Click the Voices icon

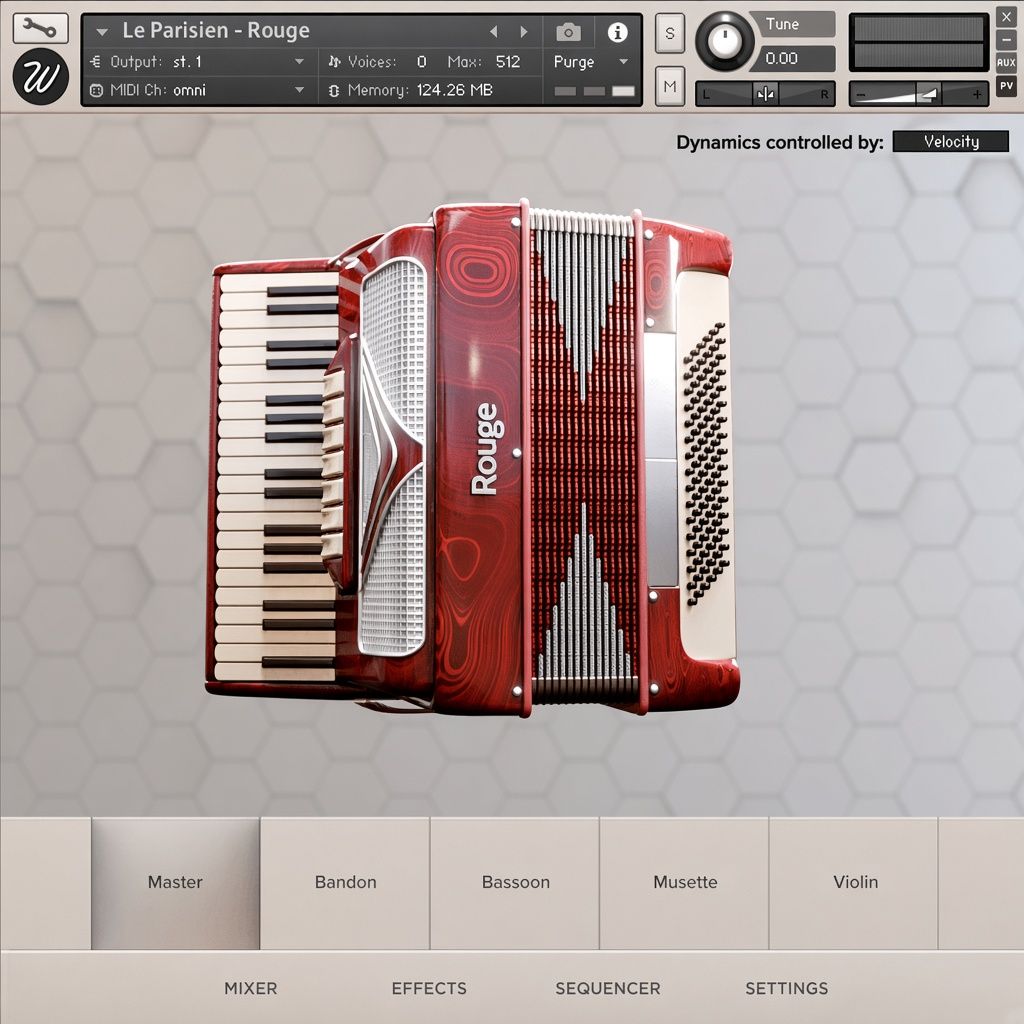(334, 62)
